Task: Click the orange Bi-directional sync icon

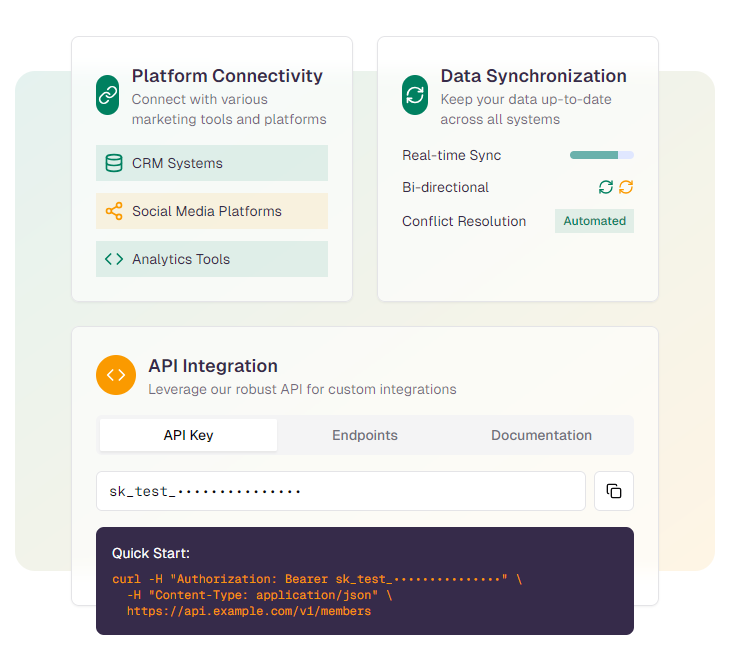Action: pyautogui.click(x=626, y=187)
